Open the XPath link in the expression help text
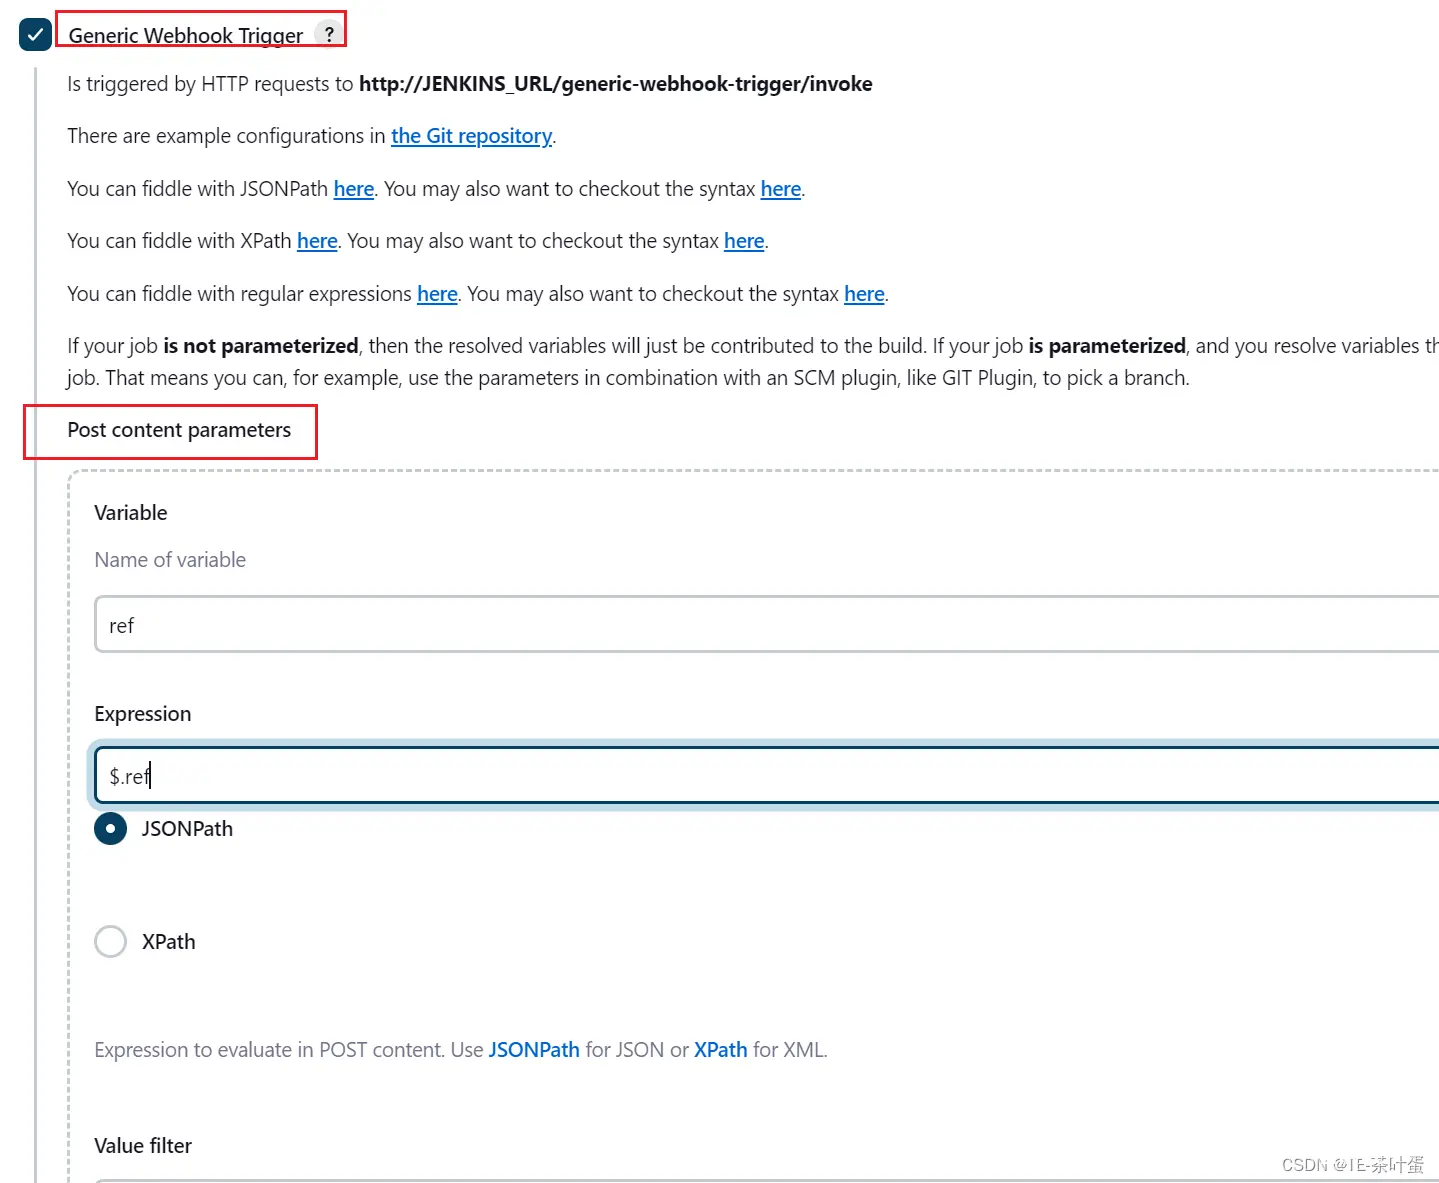The image size is (1439, 1183). coord(721,1050)
